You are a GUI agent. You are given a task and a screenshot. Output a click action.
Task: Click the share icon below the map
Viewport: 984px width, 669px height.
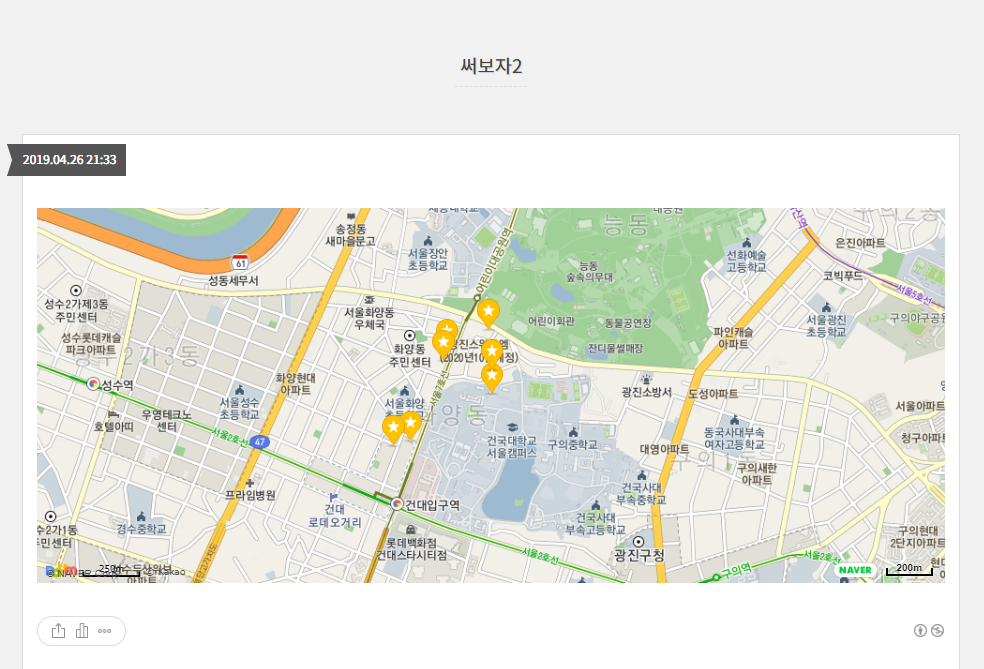point(58,631)
